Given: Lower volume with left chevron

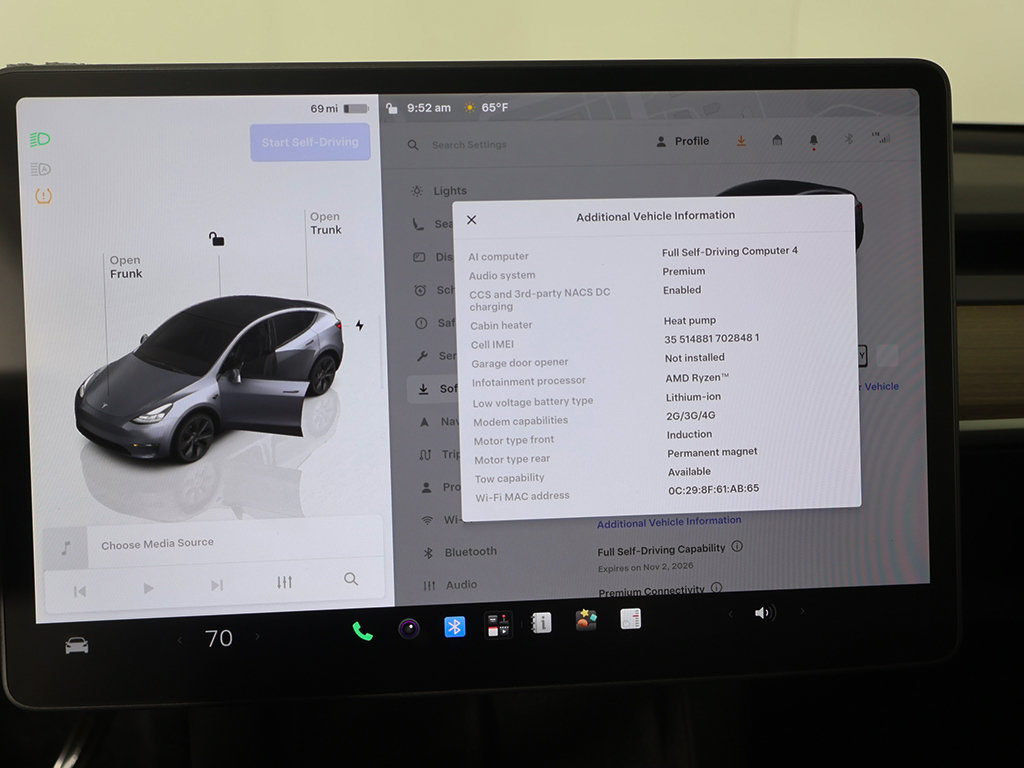Looking at the screenshot, I should [x=731, y=613].
